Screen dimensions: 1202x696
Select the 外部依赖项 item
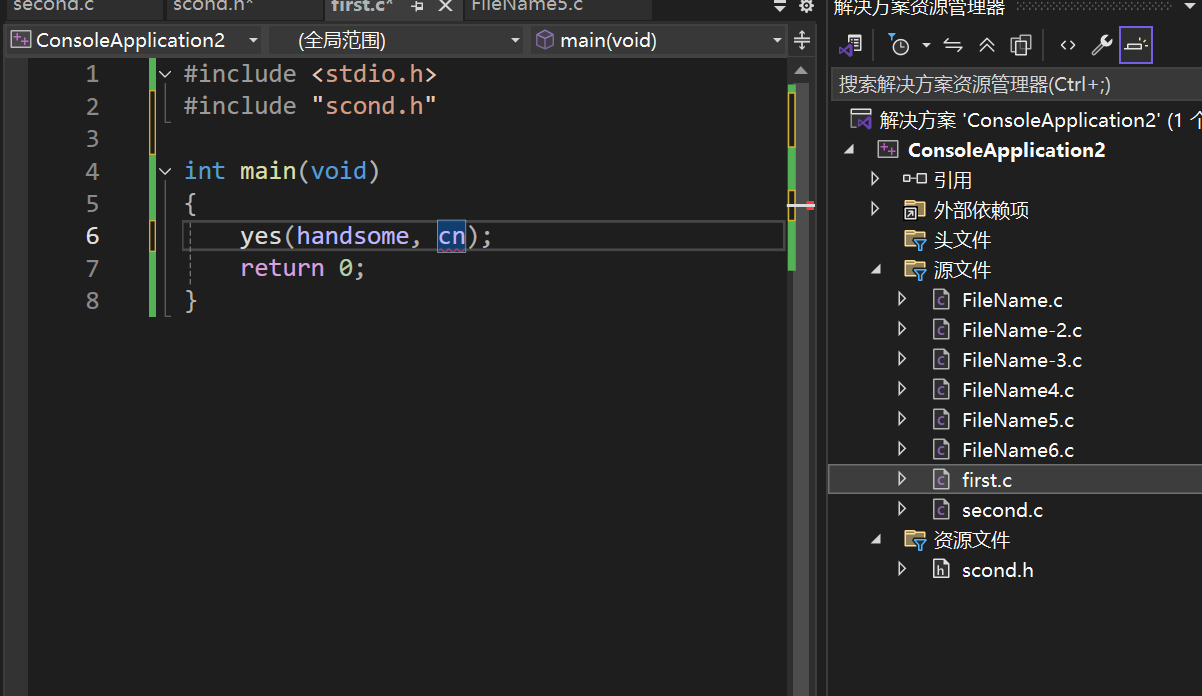click(x=980, y=210)
